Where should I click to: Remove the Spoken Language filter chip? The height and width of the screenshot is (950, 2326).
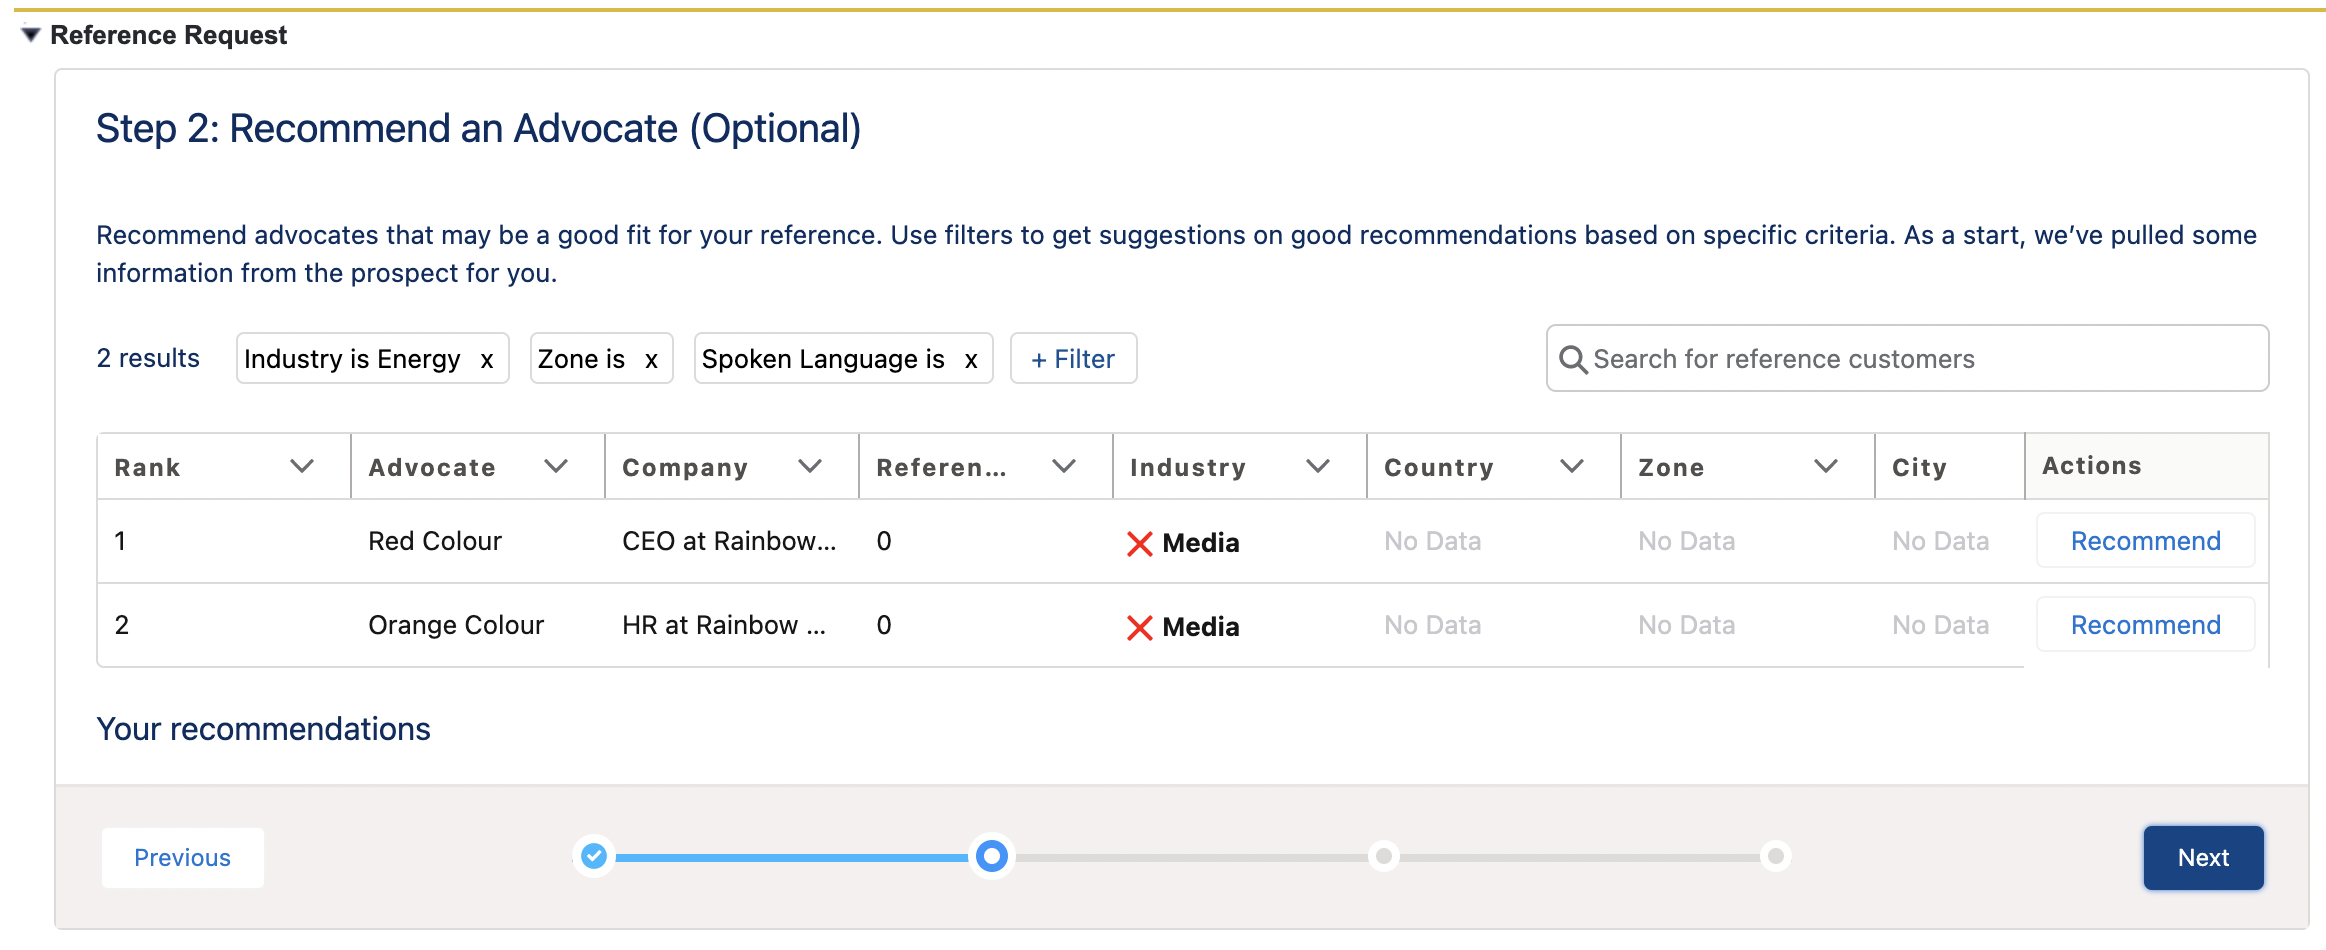tap(970, 360)
